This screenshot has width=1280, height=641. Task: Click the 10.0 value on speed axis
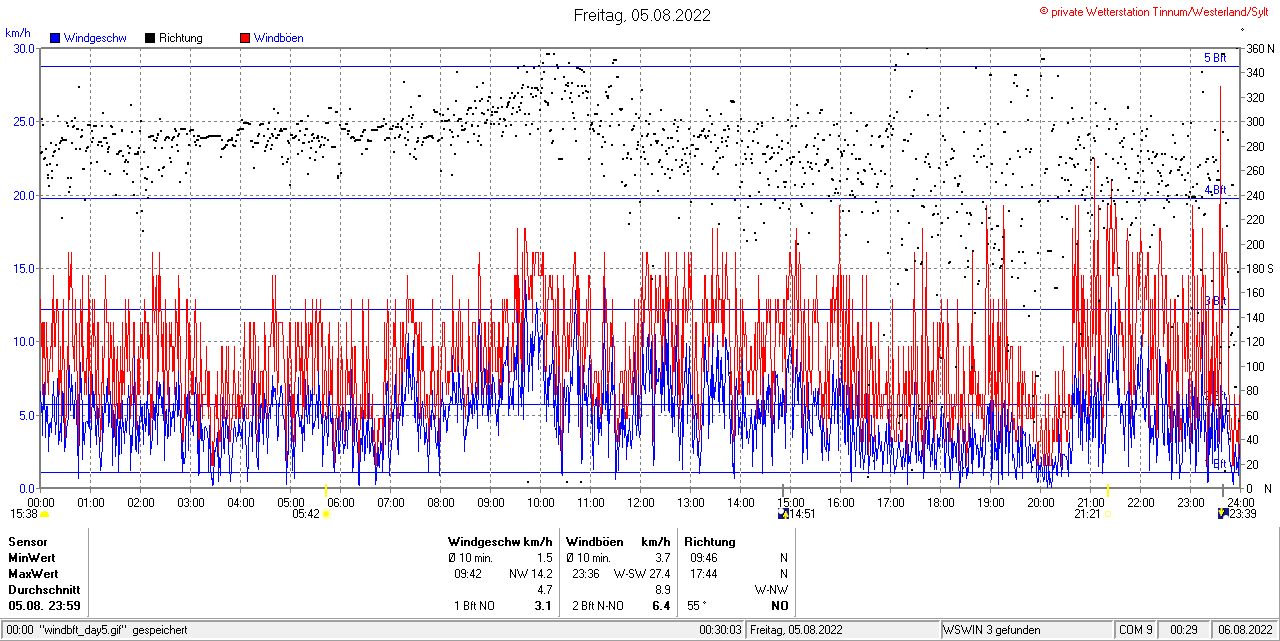pos(24,341)
